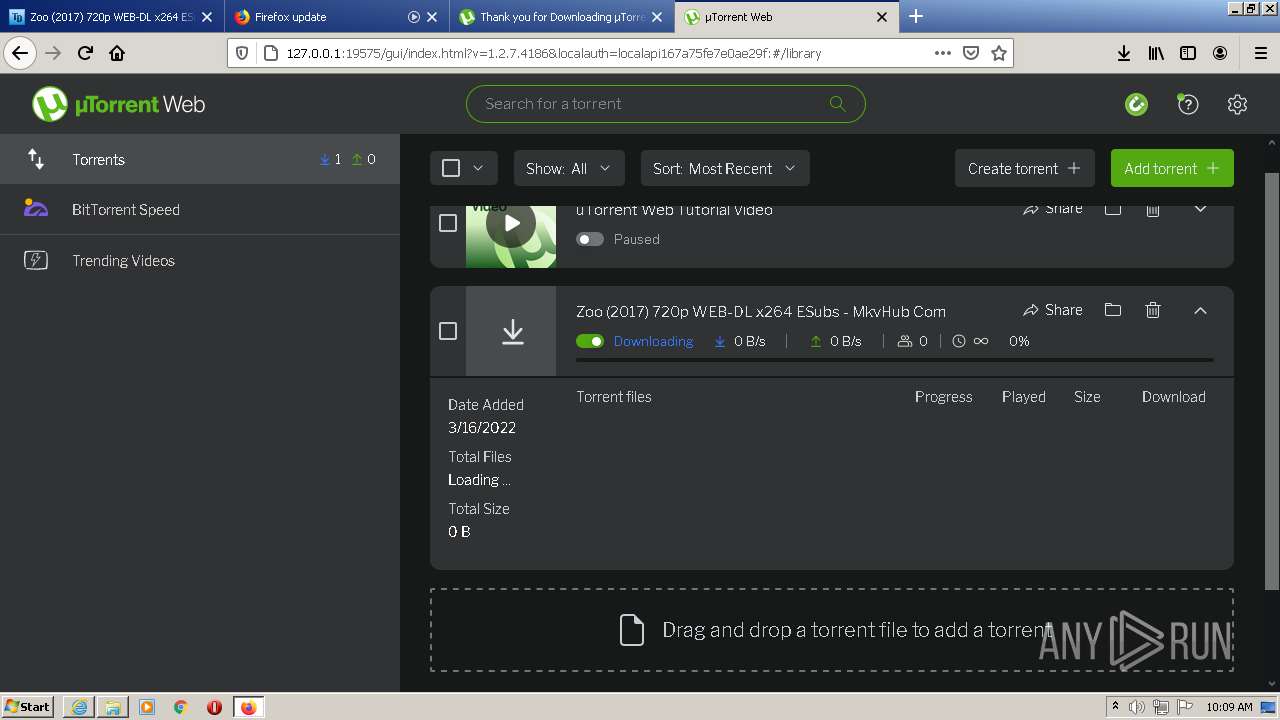Reload the current page
The width and height of the screenshot is (1280, 720).
[x=85, y=53]
